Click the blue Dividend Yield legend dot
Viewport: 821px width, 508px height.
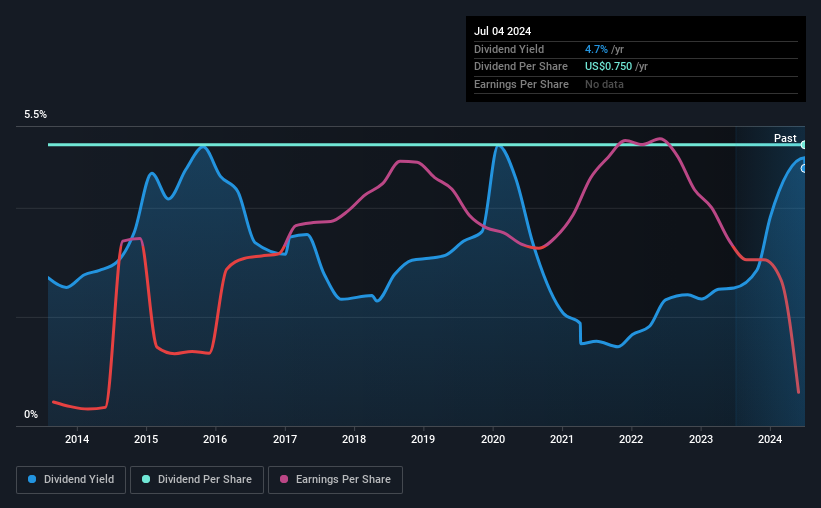pos(32,479)
